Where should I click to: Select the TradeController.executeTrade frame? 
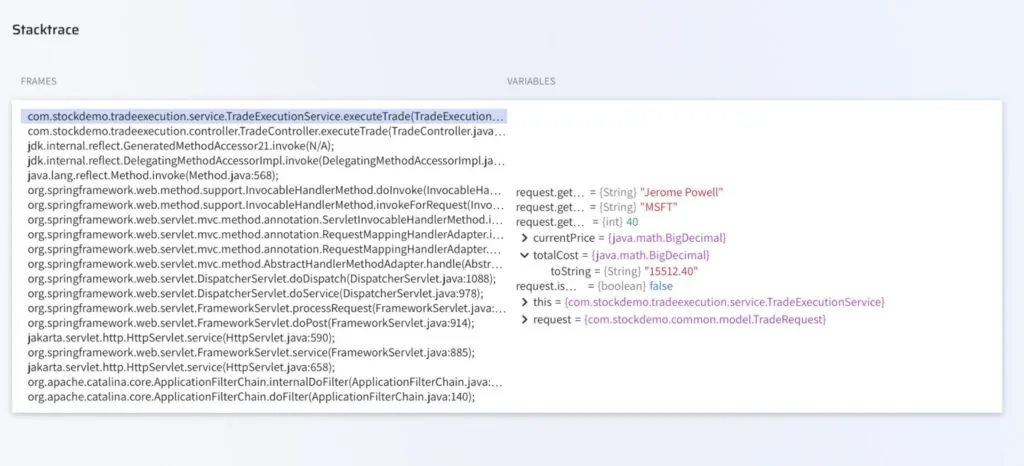click(266, 131)
